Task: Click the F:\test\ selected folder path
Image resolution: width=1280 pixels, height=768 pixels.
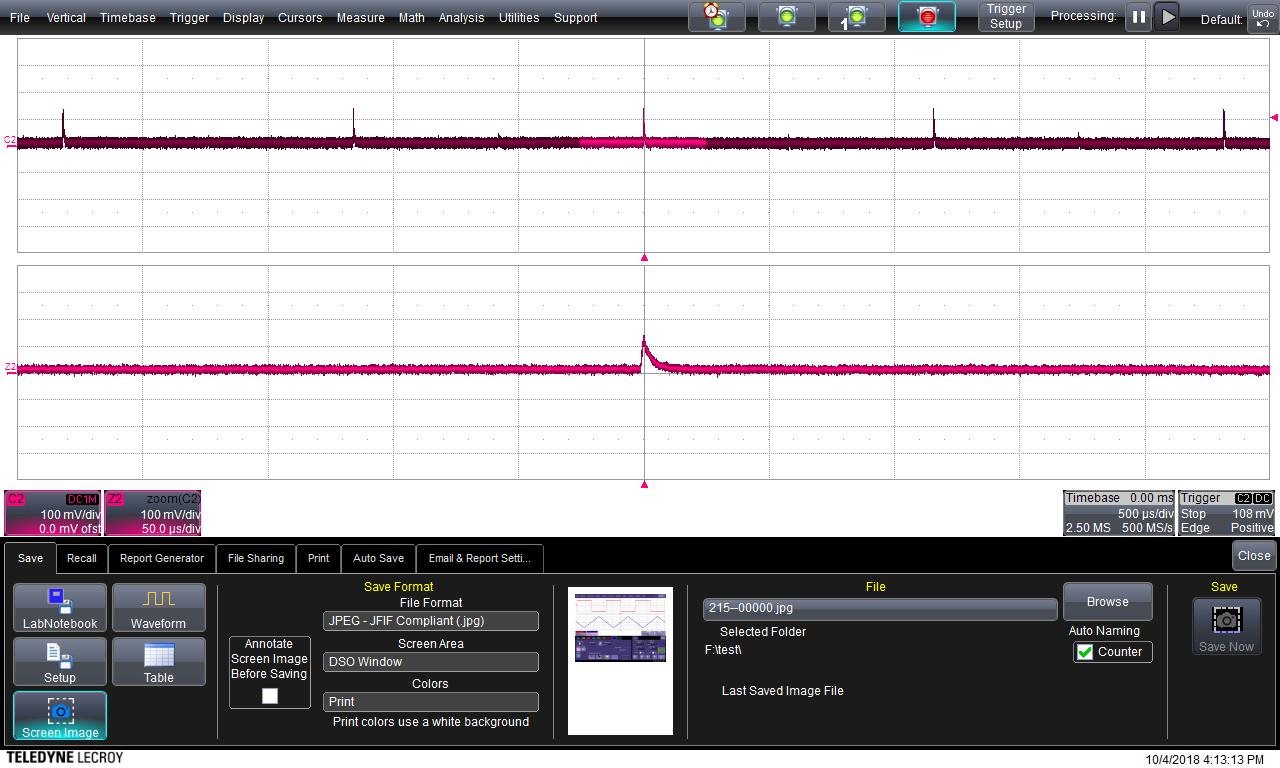Action: [723, 650]
